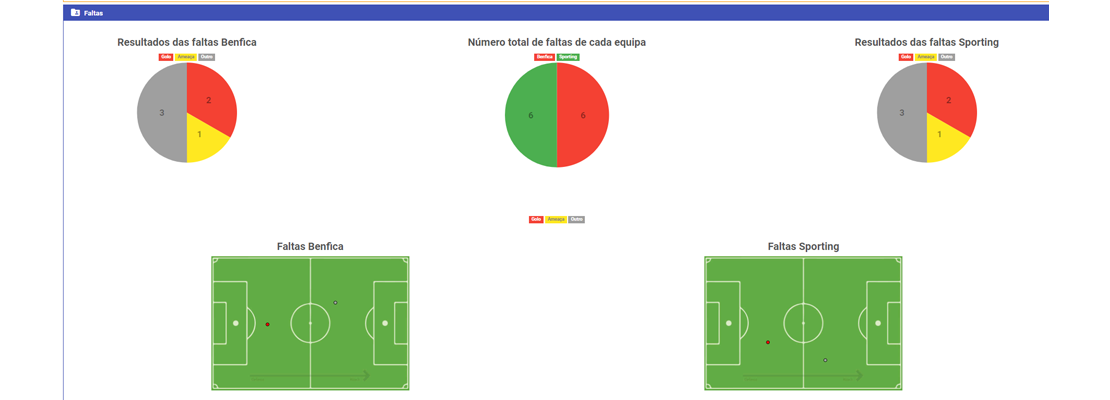
Task: Collapse the Faltas section header bar
Action: click(x=556, y=13)
